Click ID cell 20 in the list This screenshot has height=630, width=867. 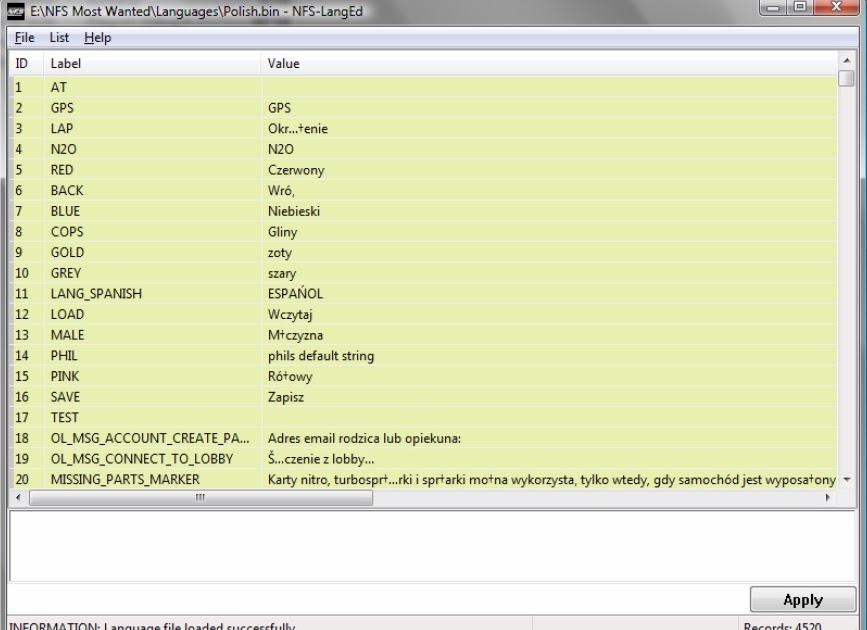pos(22,480)
